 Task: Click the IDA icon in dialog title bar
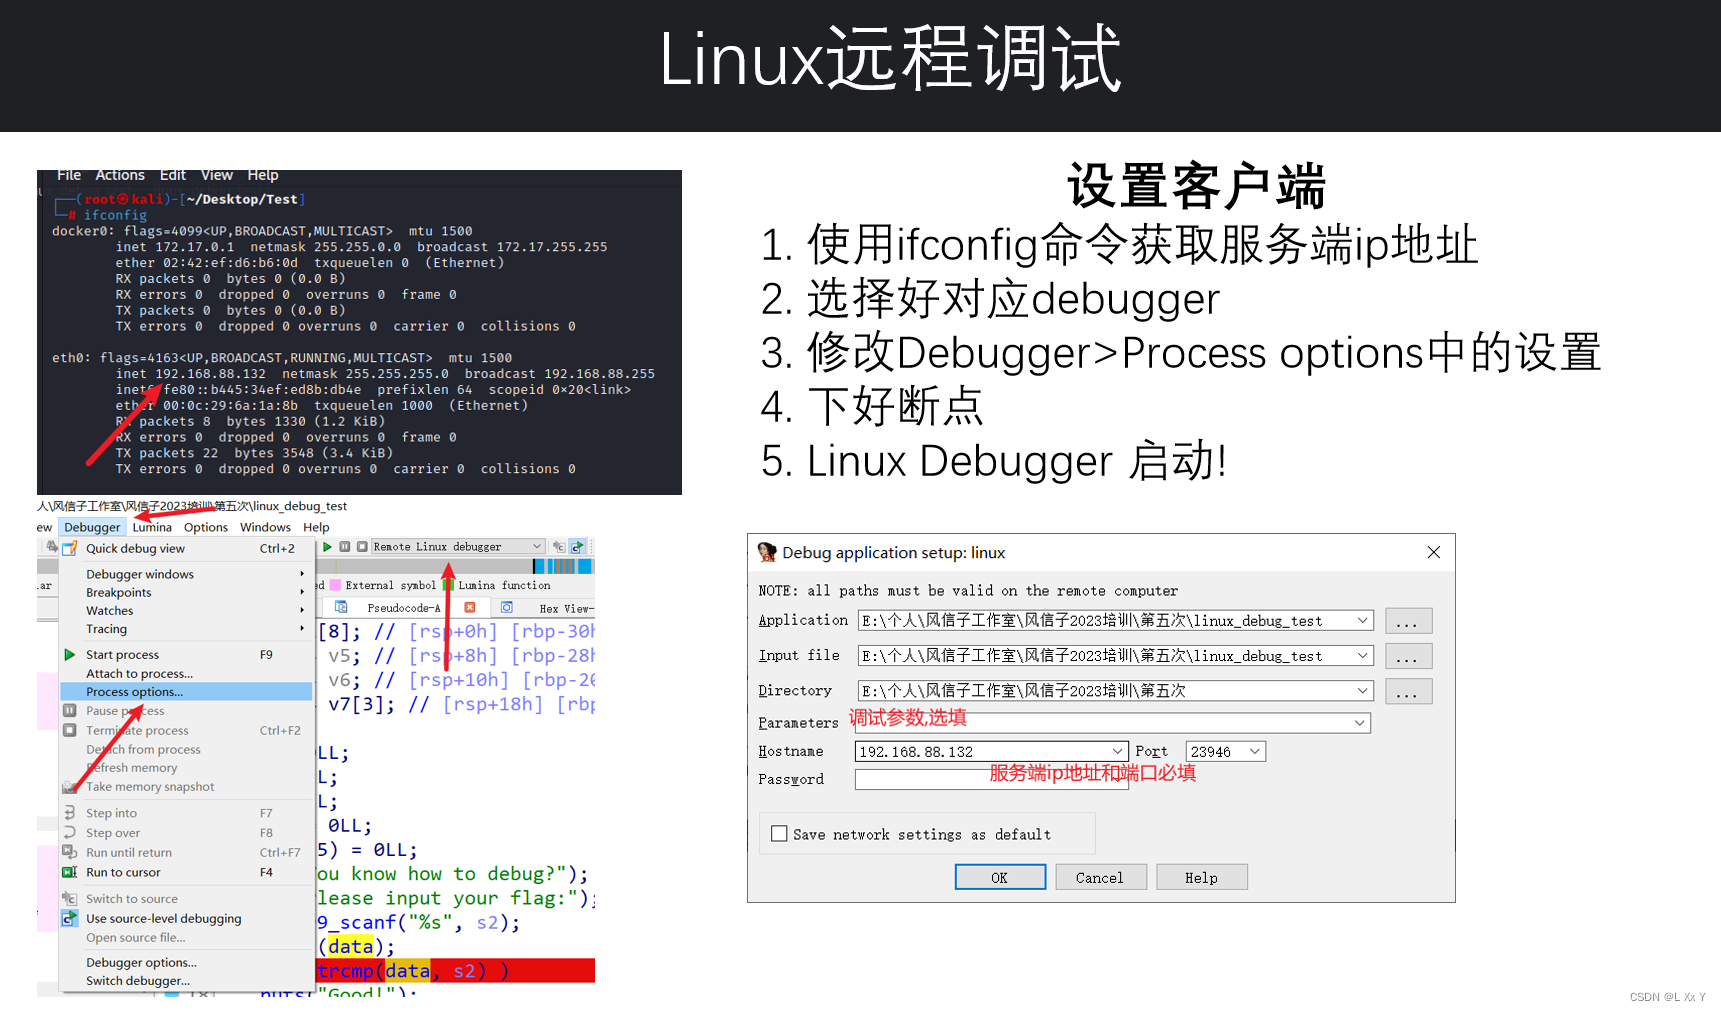click(767, 552)
